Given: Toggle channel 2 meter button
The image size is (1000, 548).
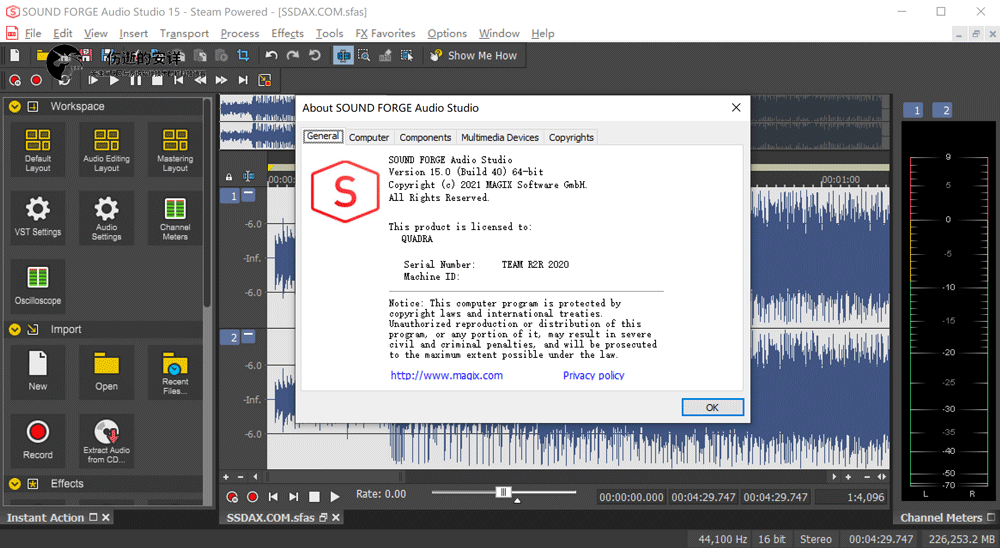Looking at the screenshot, I should pos(942,110).
